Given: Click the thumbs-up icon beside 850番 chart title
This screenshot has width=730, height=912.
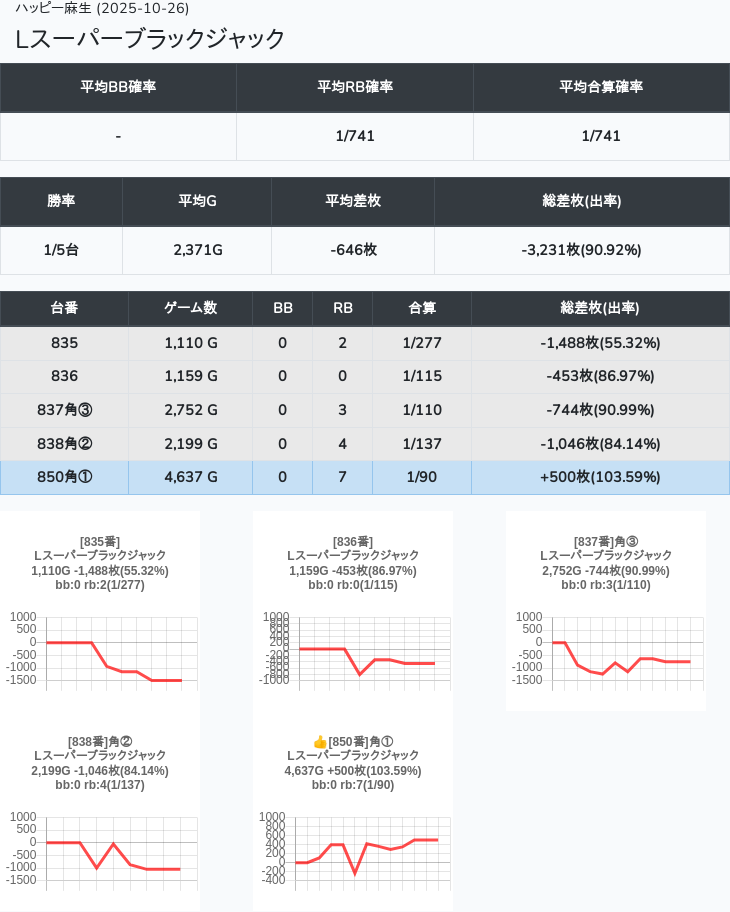Looking at the screenshot, I should pyautogui.click(x=320, y=741).
